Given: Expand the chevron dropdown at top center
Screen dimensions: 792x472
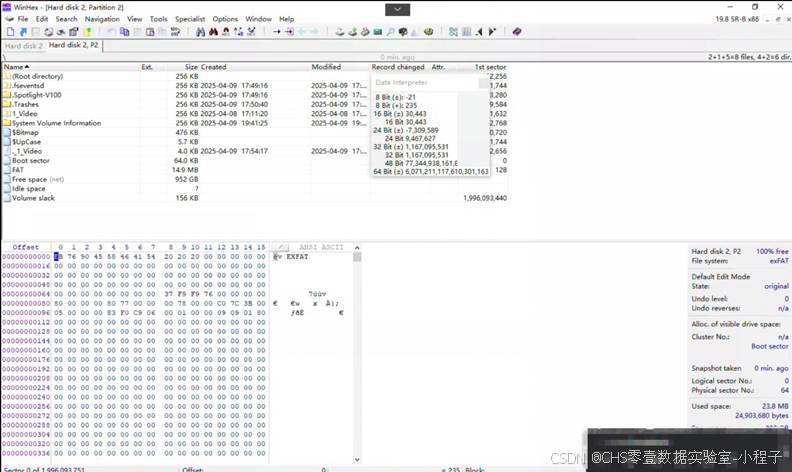Looking at the screenshot, I should click(x=398, y=9).
